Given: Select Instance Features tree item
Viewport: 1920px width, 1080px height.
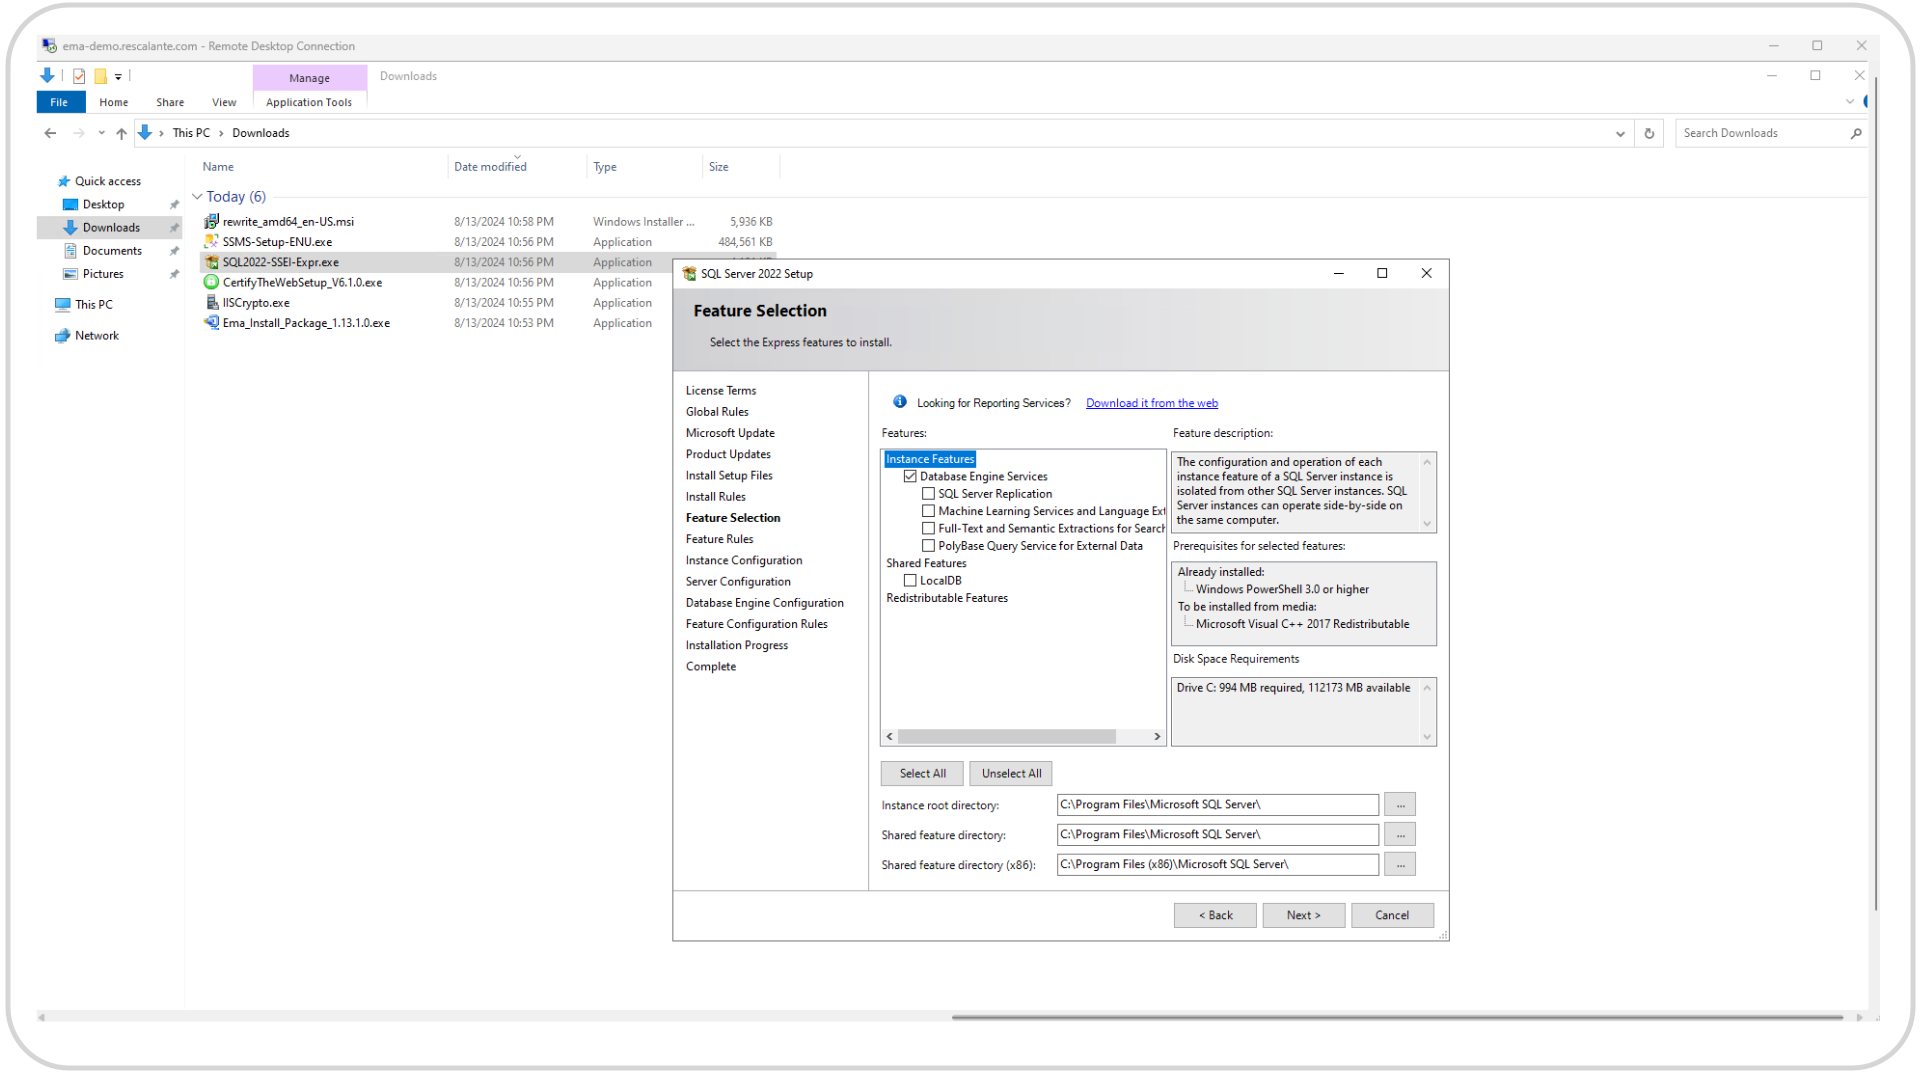Looking at the screenshot, I should tap(929, 459).
